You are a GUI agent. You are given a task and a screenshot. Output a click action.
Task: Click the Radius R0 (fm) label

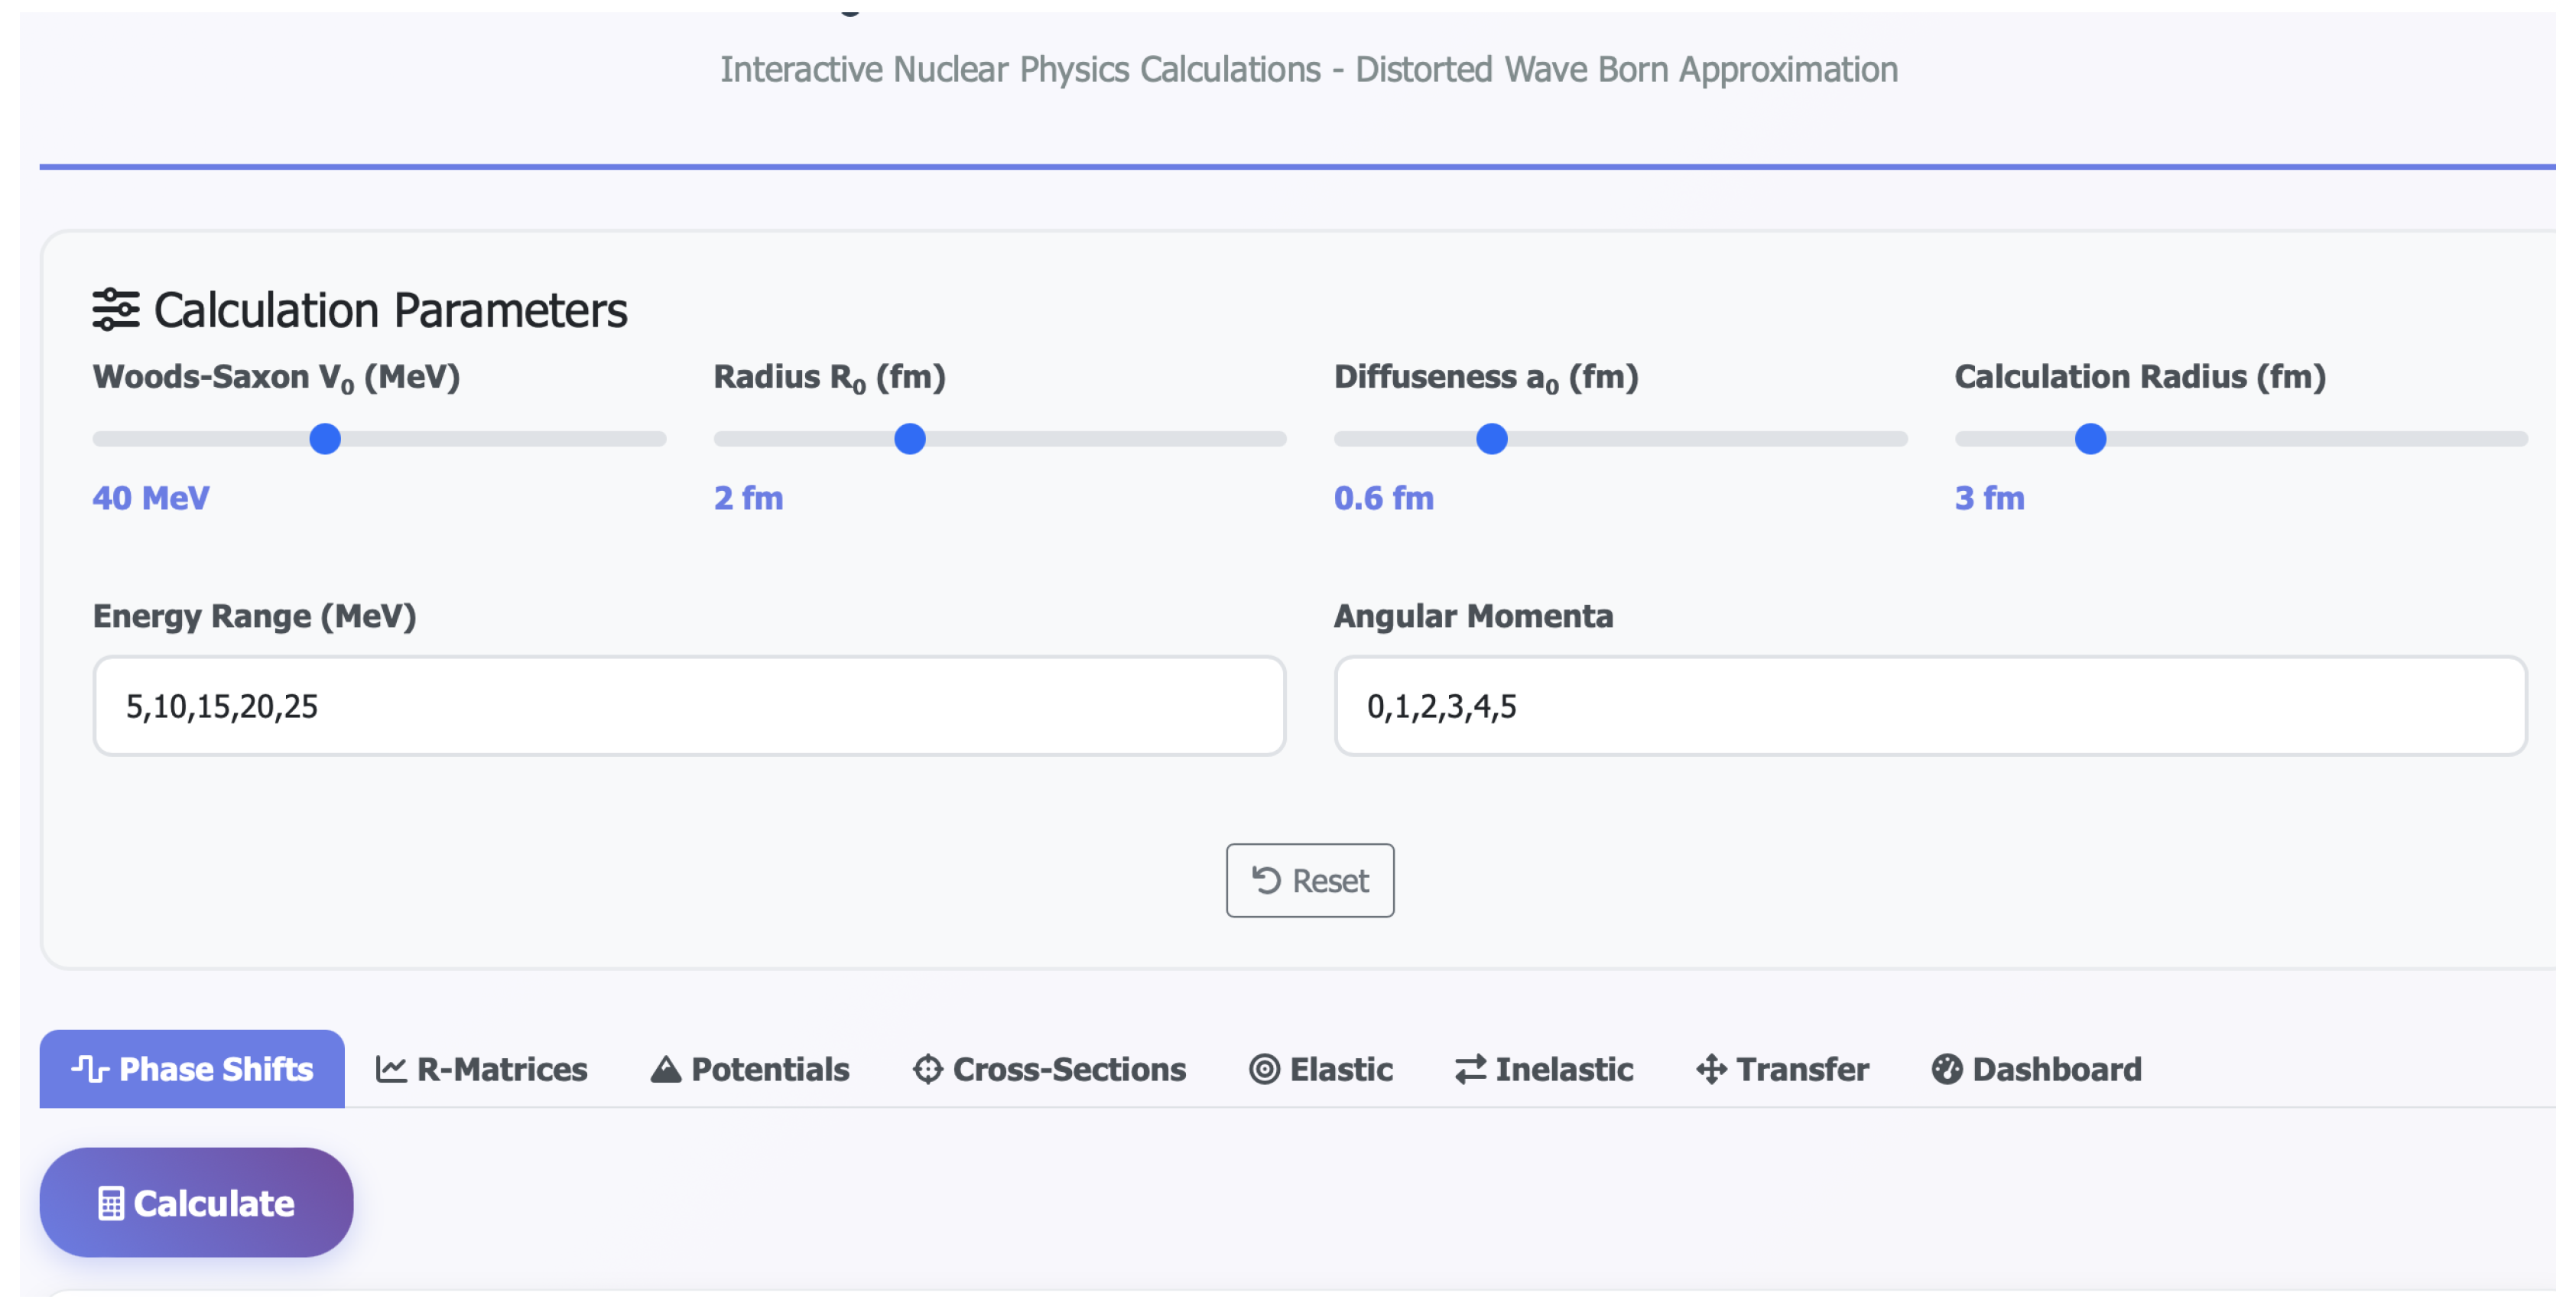coord(829,378)
